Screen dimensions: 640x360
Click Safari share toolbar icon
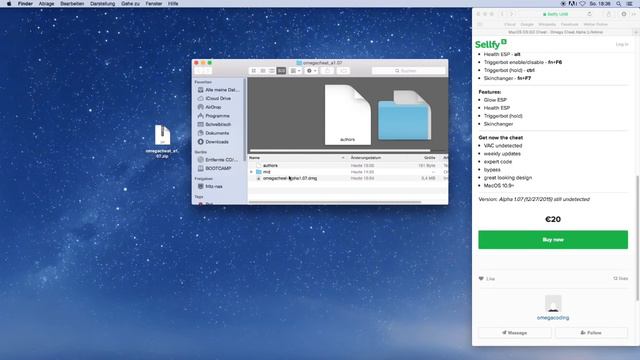point(609,14)
